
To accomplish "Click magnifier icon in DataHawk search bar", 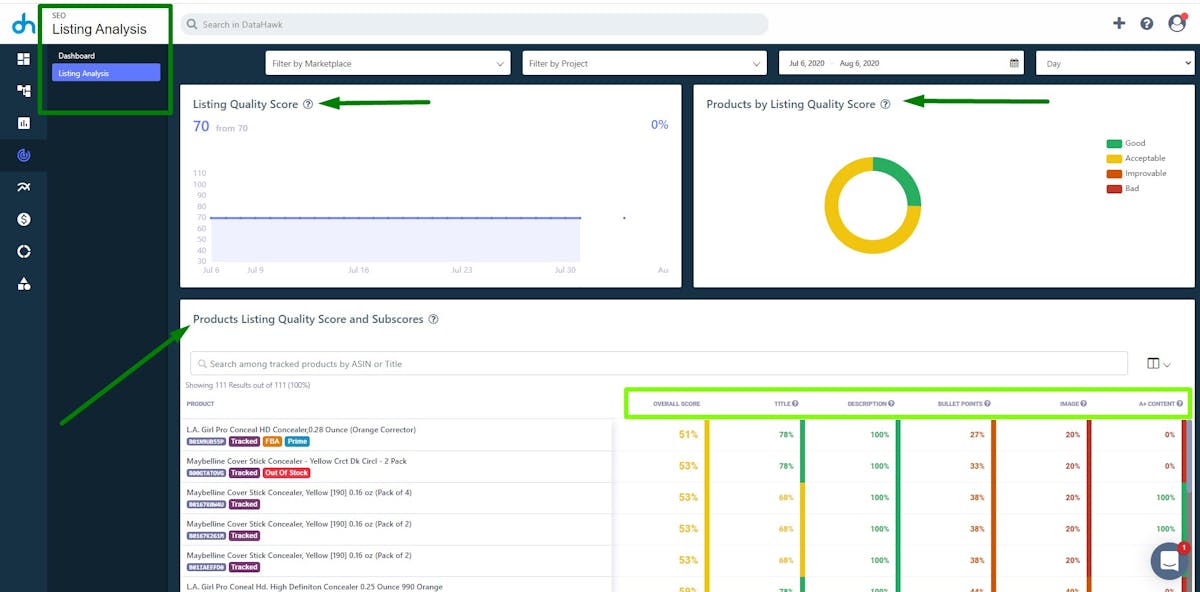I will coord(194,24).
